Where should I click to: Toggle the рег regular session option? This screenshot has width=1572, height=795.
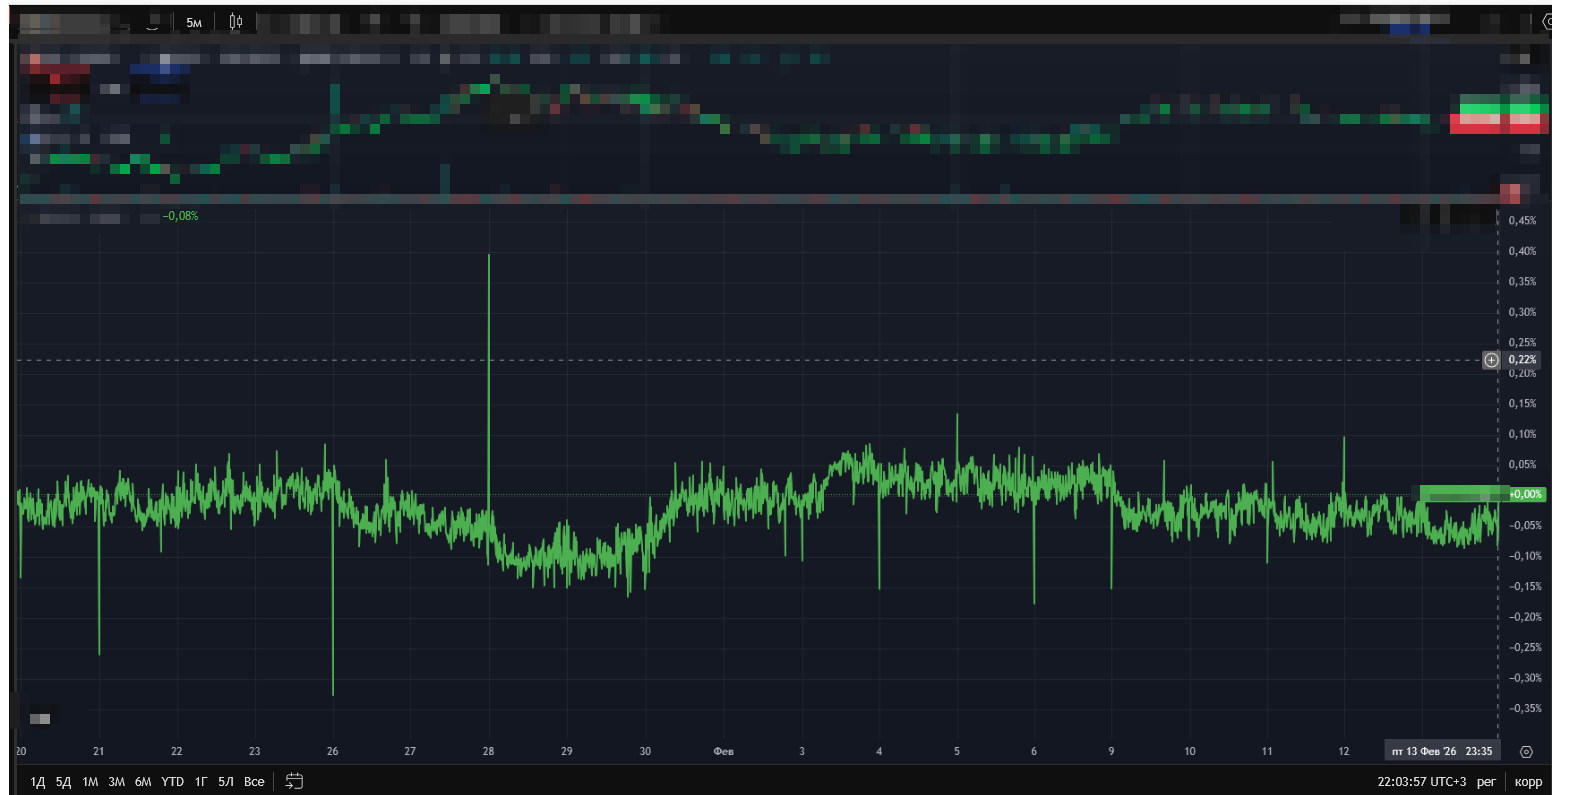(x=1486, y=782)
